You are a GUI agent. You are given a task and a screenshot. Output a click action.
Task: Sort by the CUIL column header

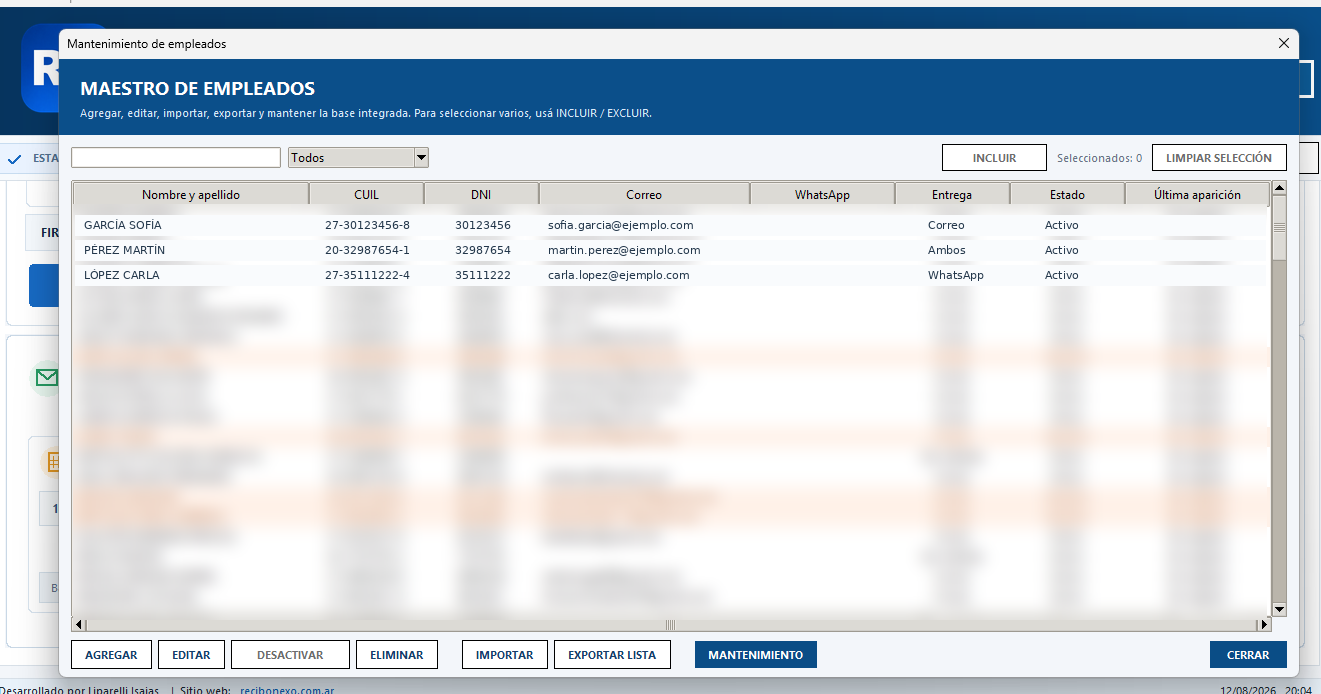(367, 195)
